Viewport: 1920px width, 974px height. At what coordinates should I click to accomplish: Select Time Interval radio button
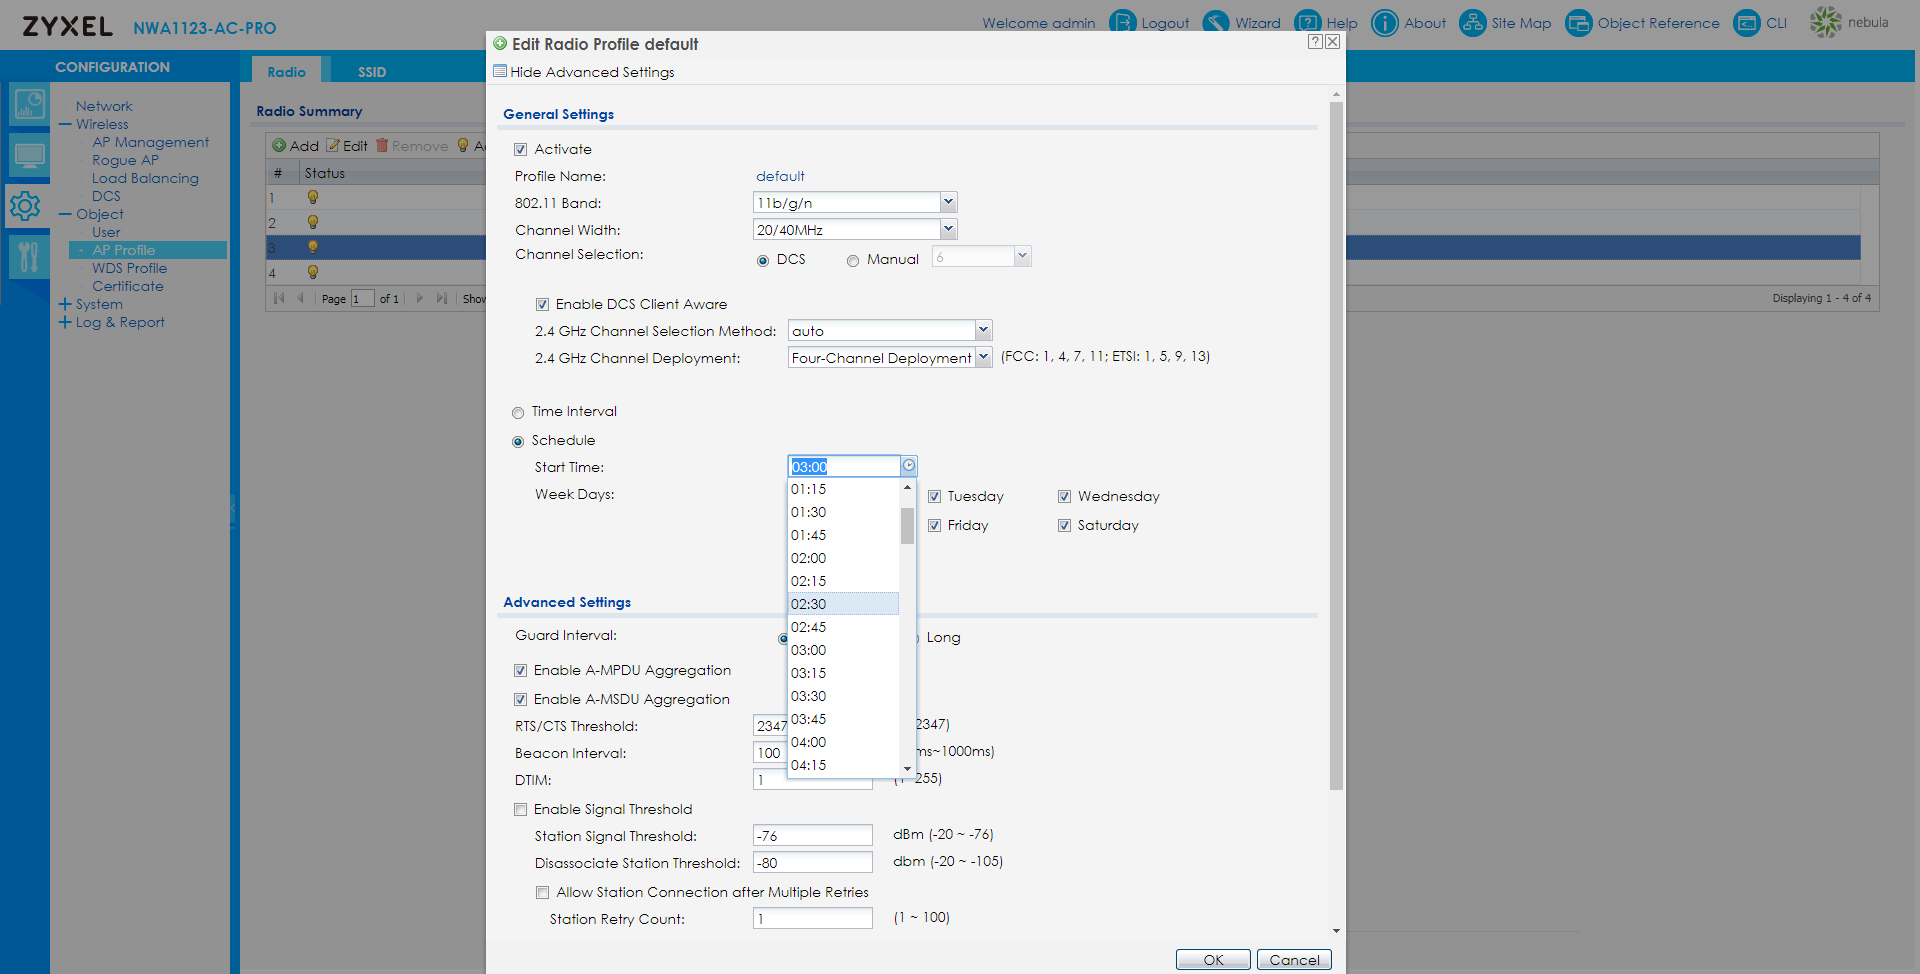coord(518,413)
